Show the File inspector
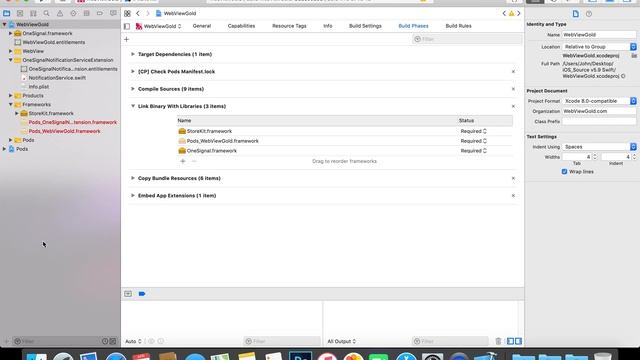 (576, 14)
